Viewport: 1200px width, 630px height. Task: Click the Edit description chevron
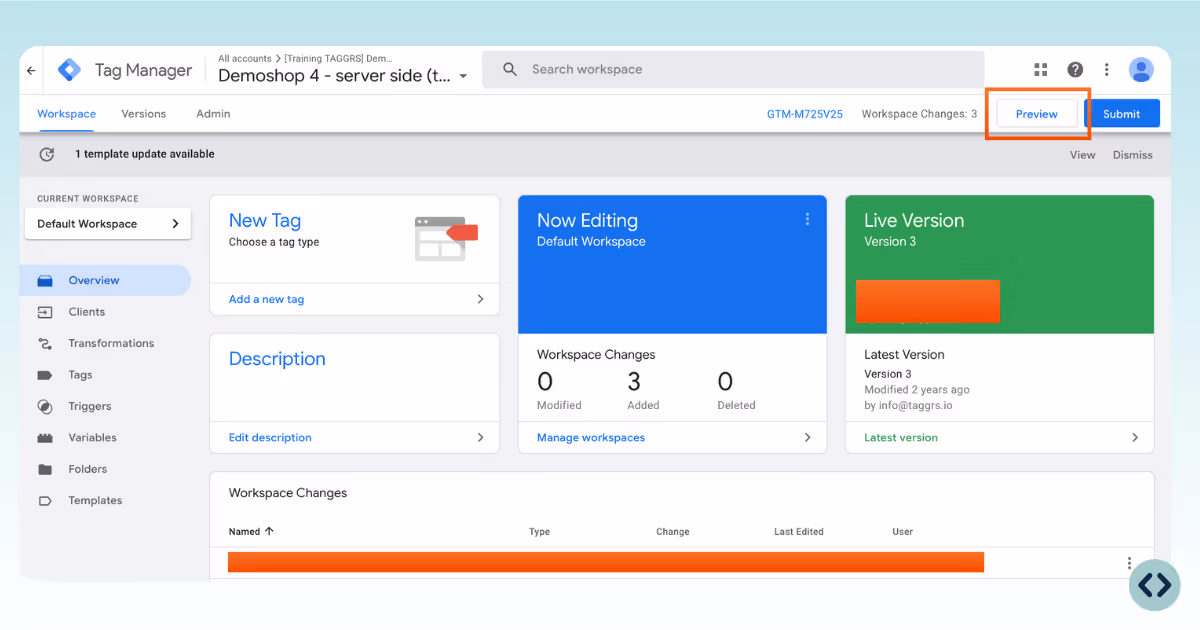(480, 437)
